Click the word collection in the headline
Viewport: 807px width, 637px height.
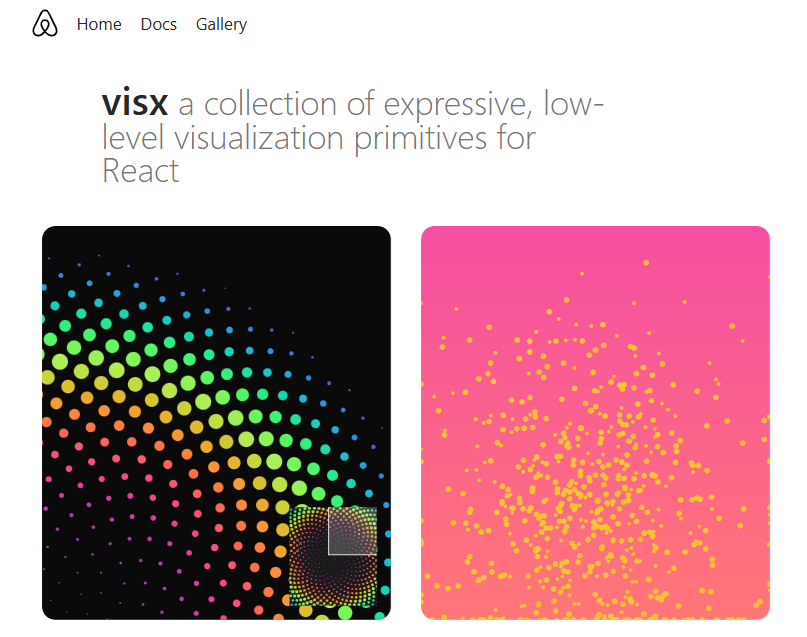271,104
